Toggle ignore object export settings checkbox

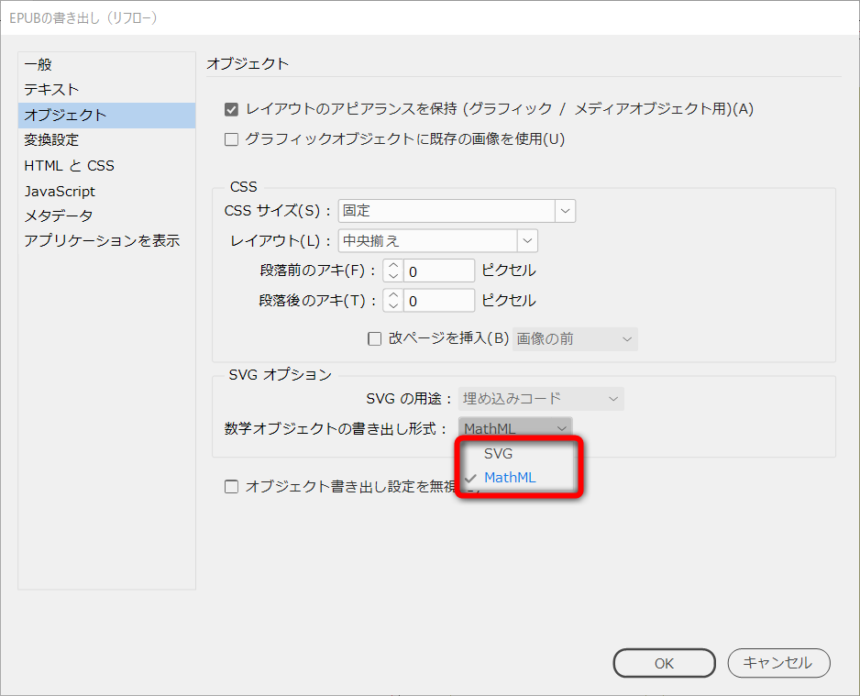232,487
